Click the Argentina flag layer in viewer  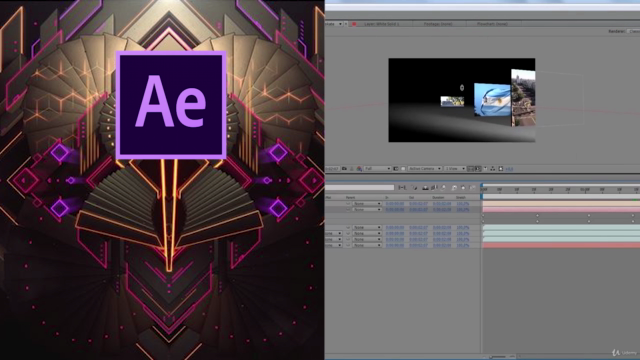coord(492,99)
